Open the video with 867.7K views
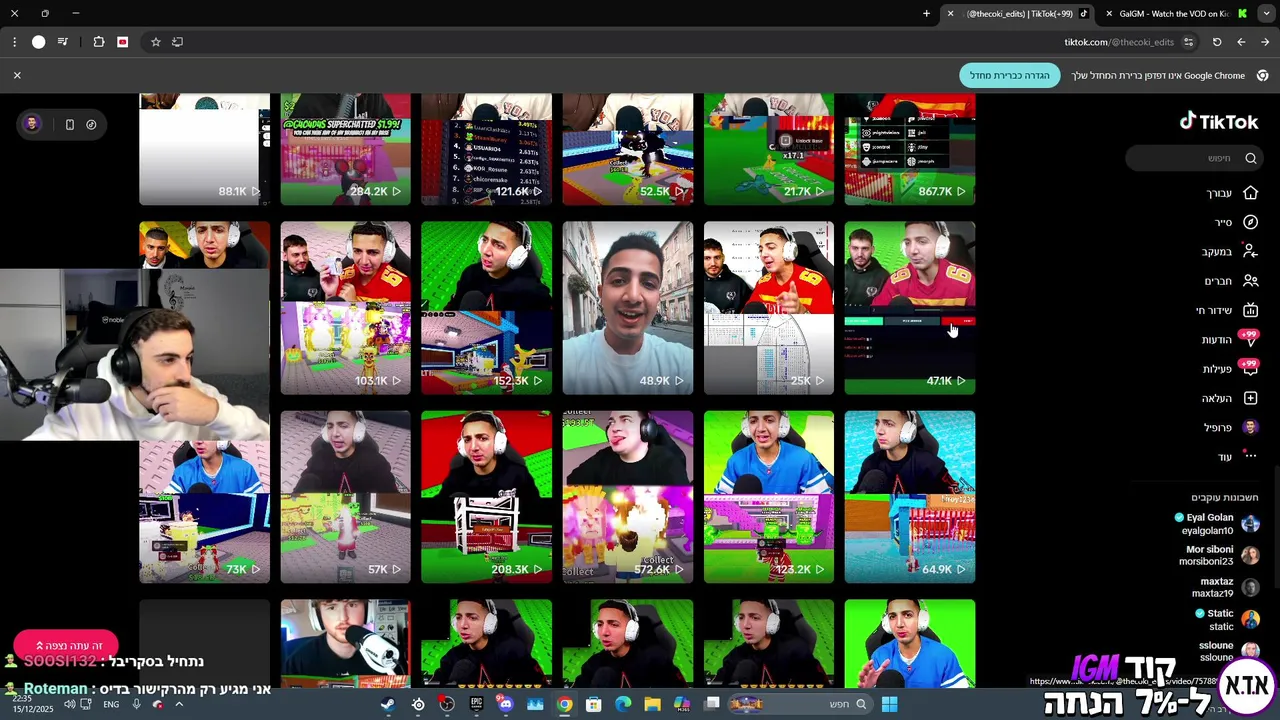Screen dimensions: 1280x720 click(x=910, y=150)
